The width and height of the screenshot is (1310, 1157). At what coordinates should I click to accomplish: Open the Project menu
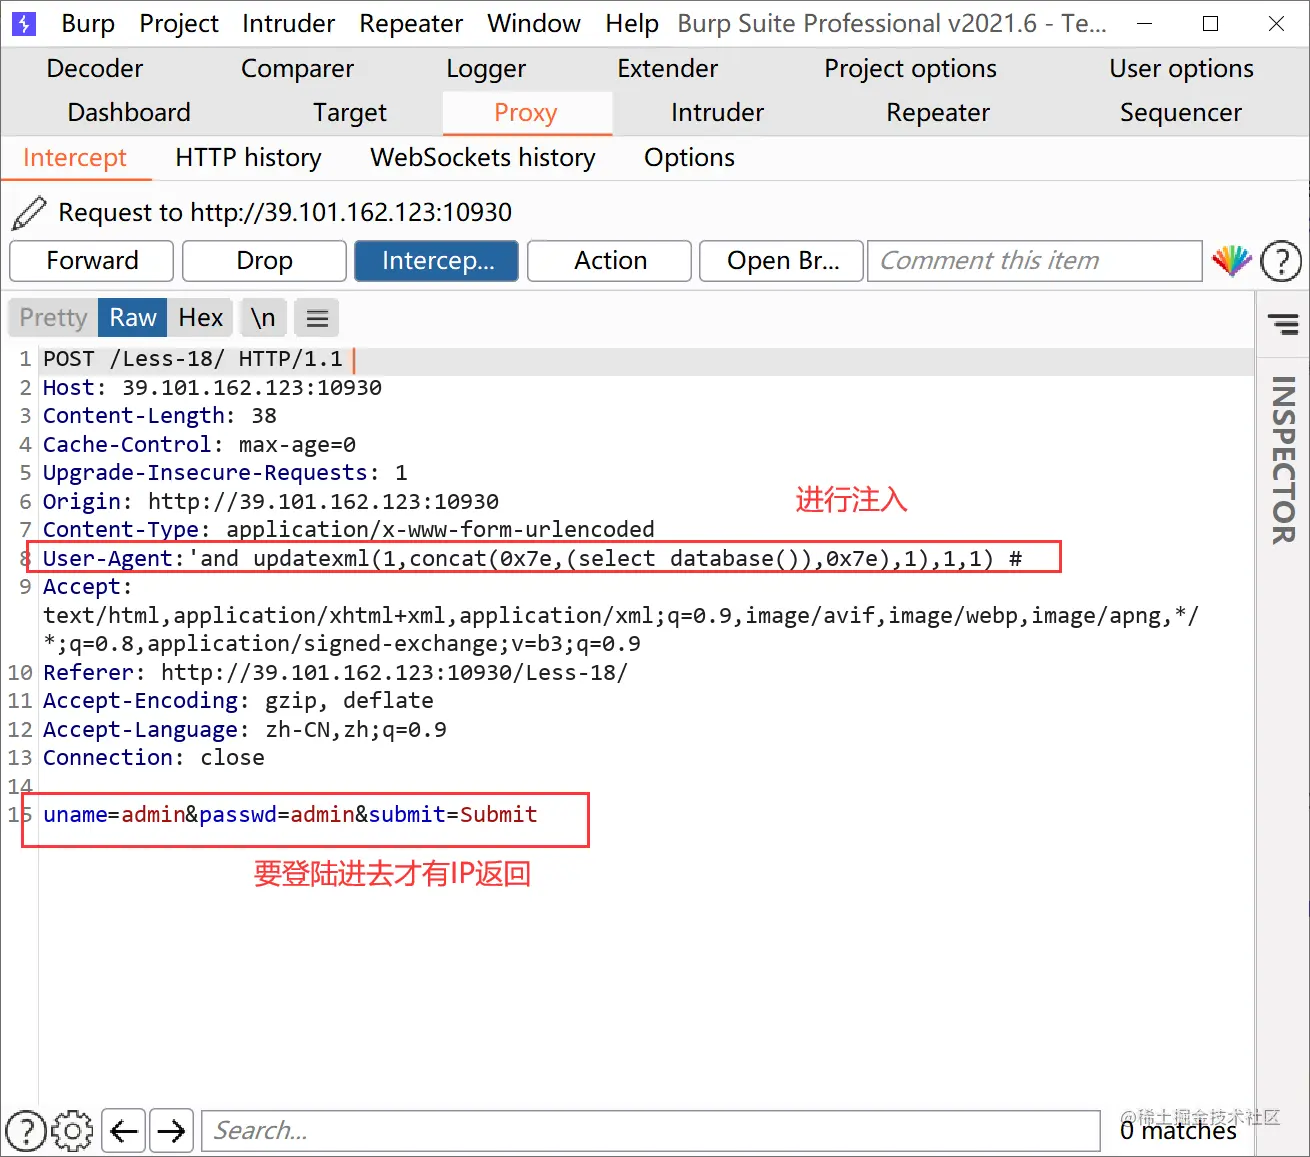[x=179, y=23]
